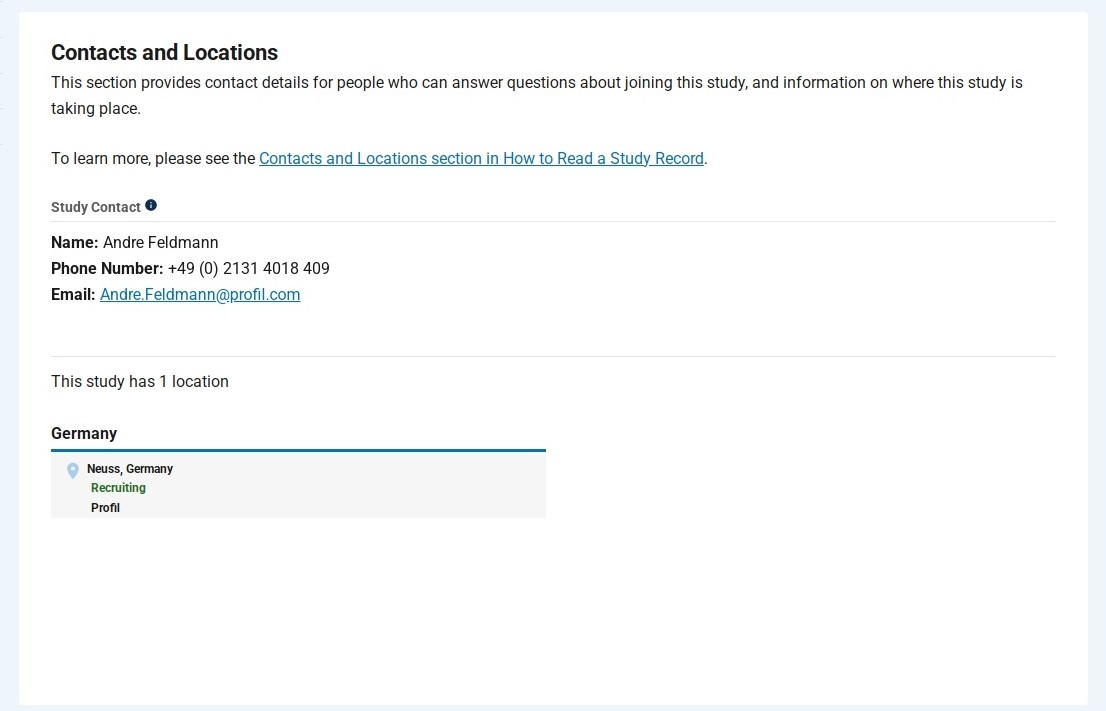The width and height of the screenshot is (1106, 711).
Task: Click the contact name Andre Feldmann
Action: tap(160, 242)
